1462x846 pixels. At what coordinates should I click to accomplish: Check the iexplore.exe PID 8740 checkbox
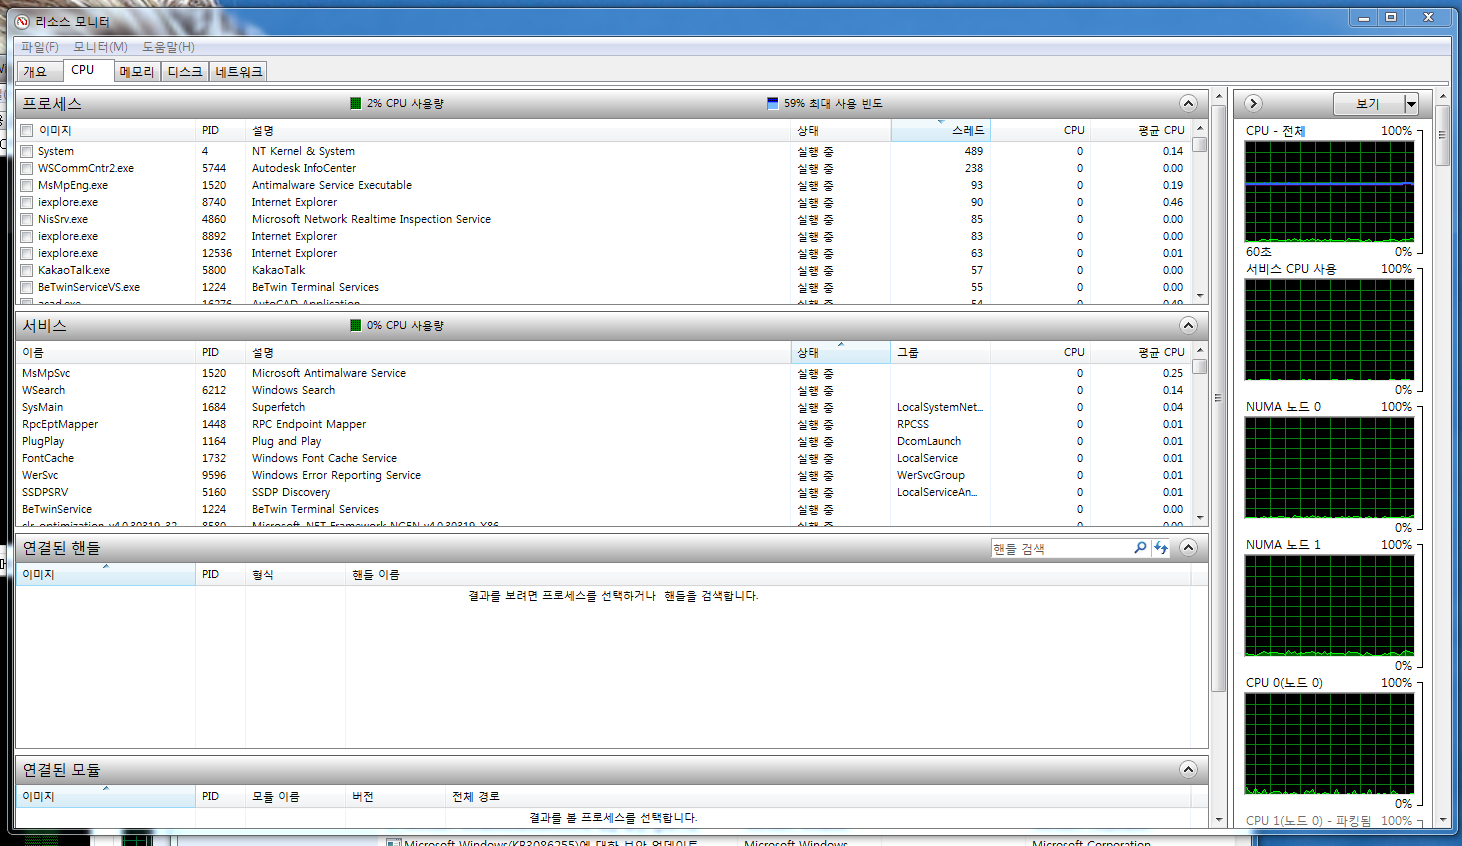27,203
